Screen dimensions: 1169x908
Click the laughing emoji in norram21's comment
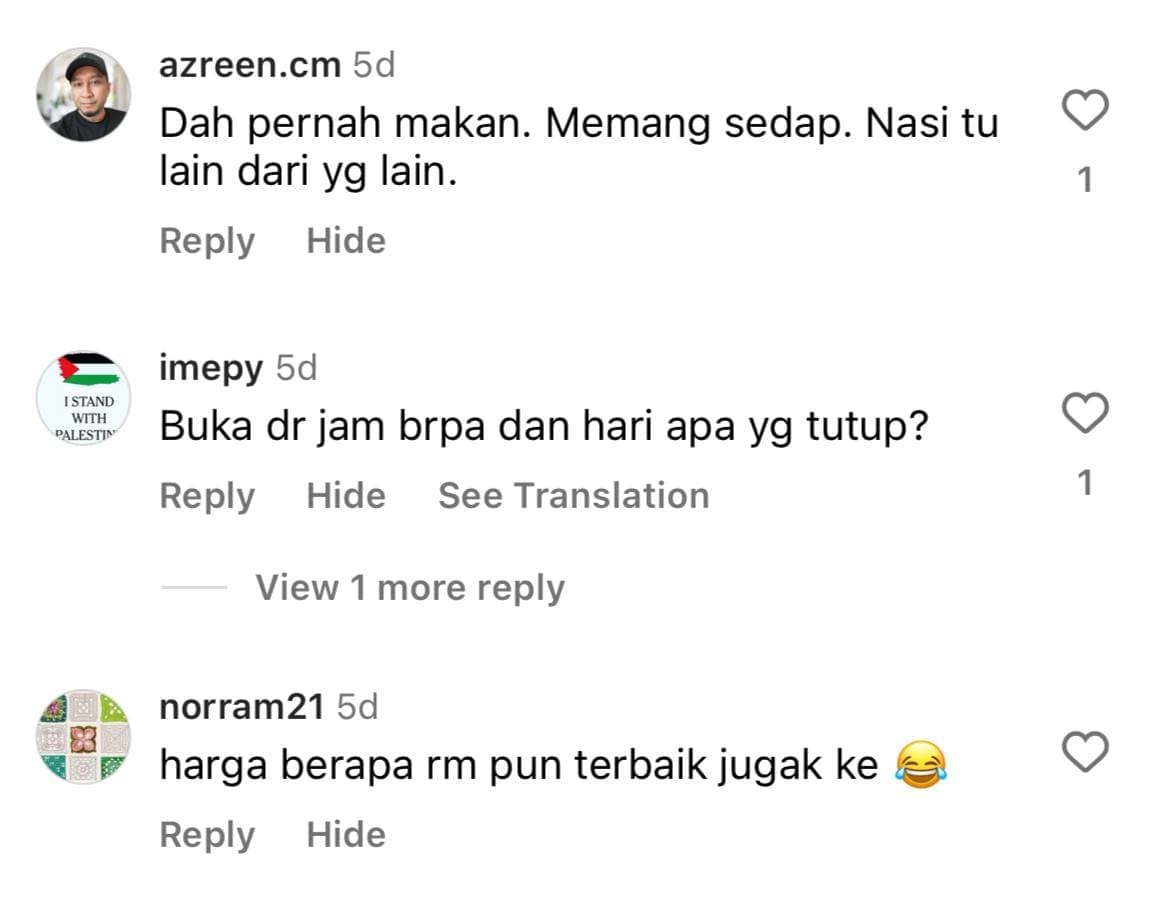point(921,765)
